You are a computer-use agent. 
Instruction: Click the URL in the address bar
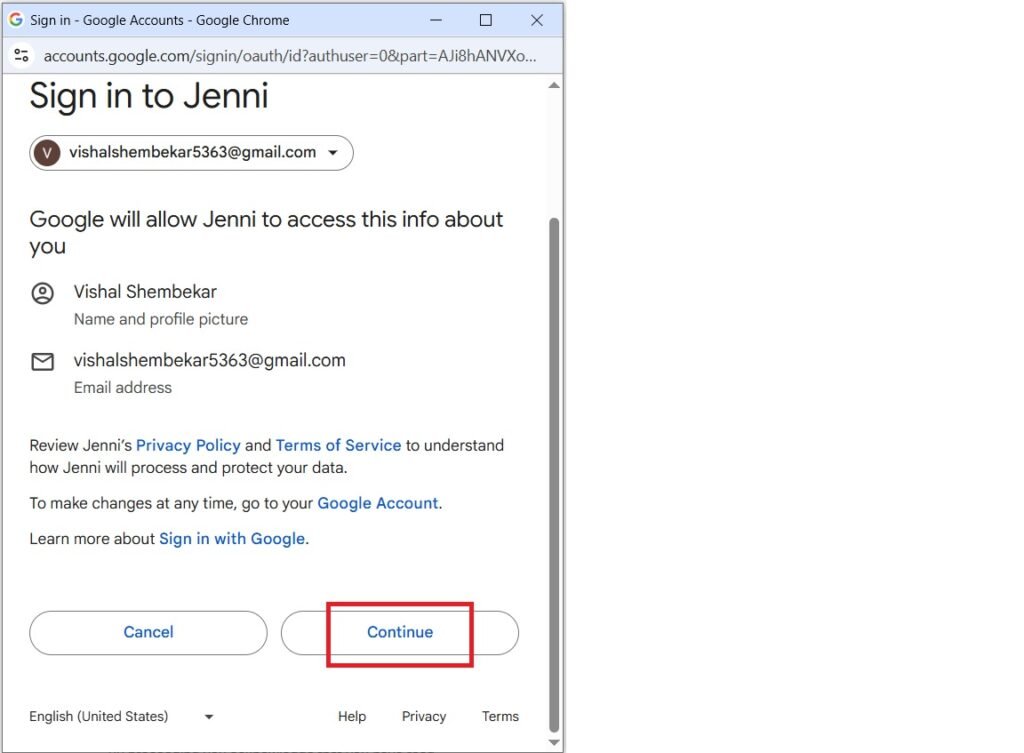pos(290,56)
